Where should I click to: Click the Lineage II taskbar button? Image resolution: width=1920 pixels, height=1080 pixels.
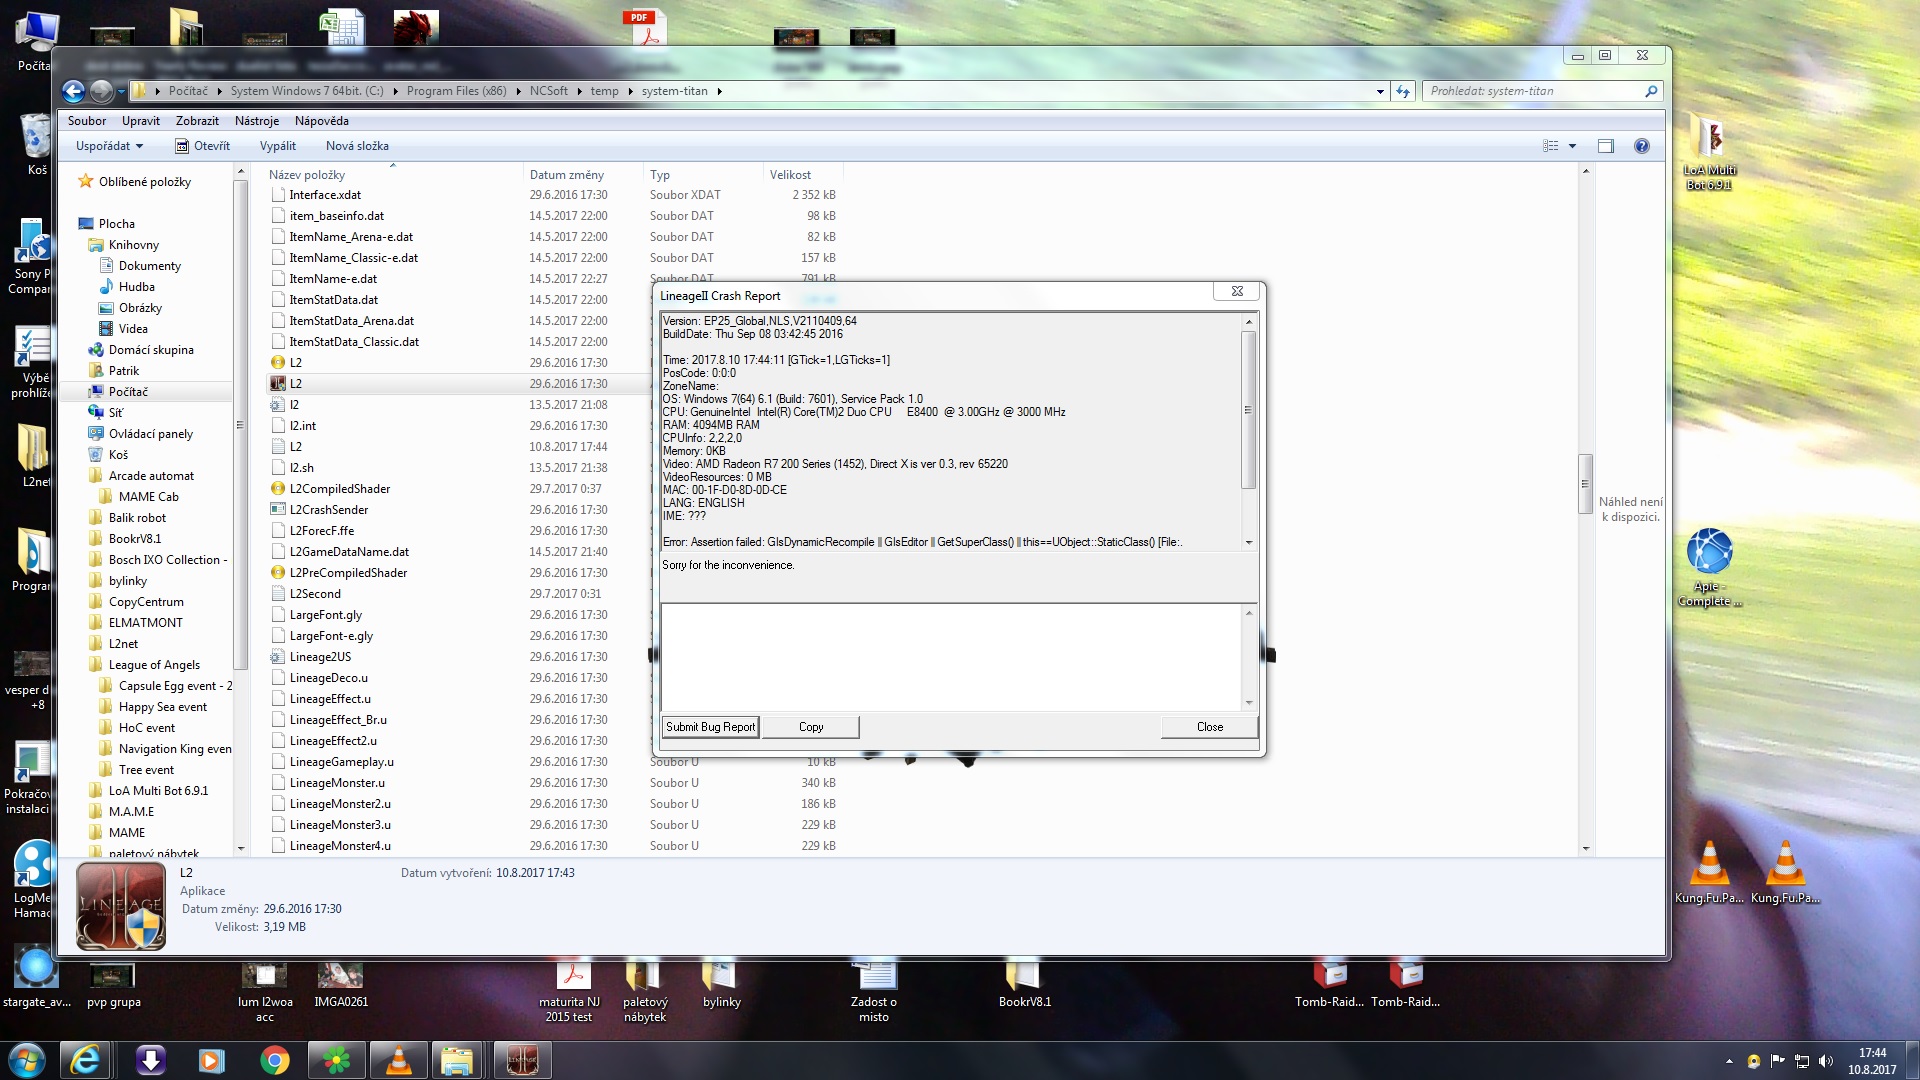click(x=522, y=1060)
